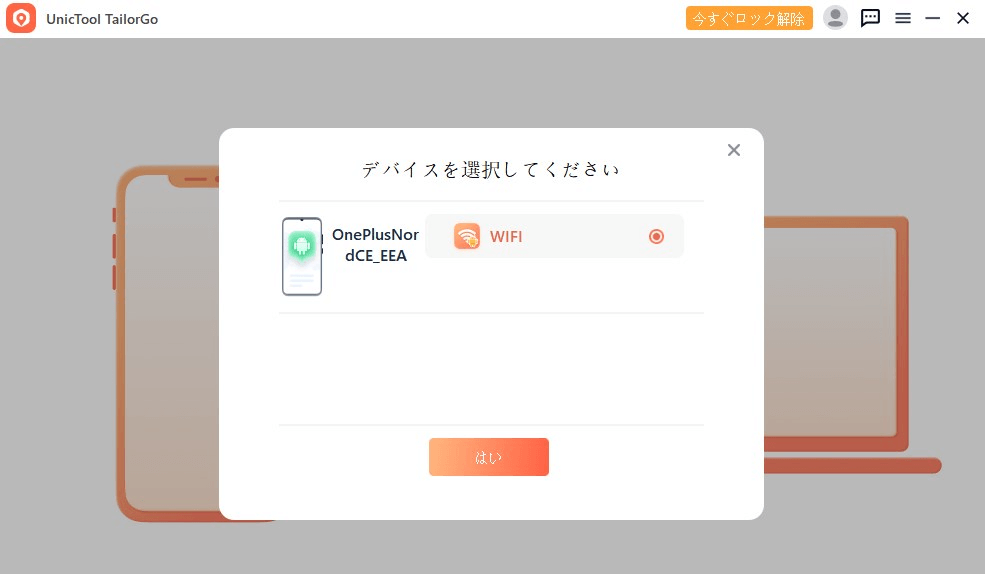Close the TailorGo application window
This screenshot has width=985, height=574.
click(962, 18)
